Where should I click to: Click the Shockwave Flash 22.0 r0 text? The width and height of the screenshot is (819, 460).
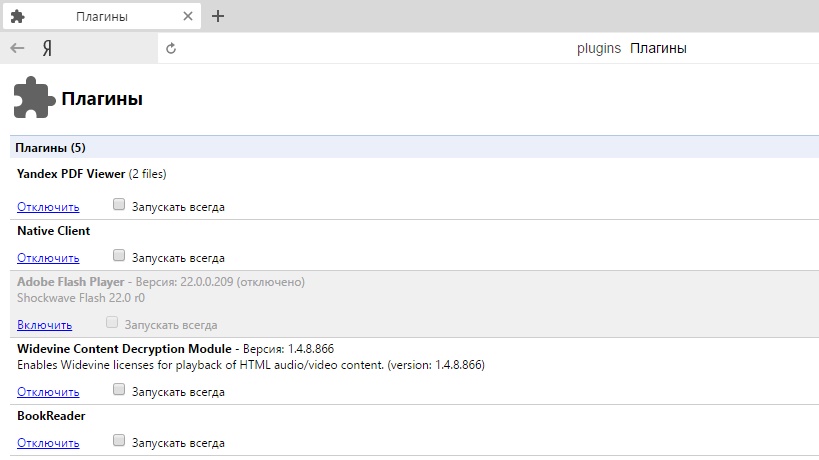tap(81, 298)
